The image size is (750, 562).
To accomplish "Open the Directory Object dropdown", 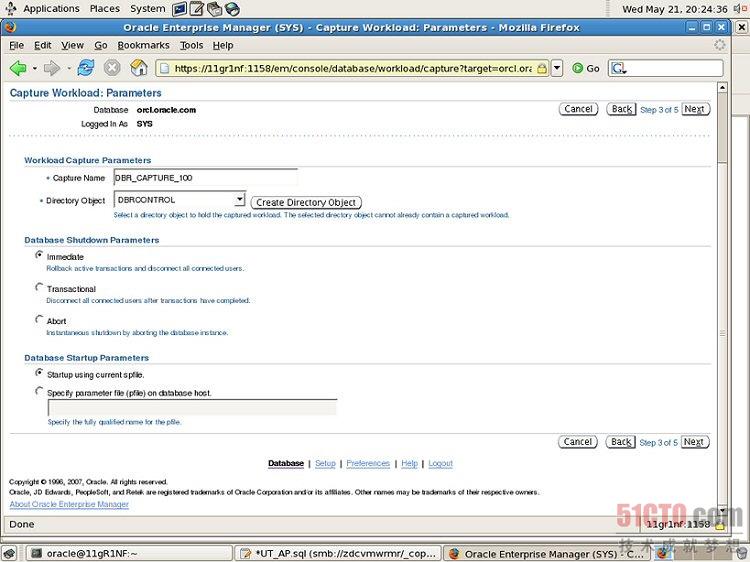I will coord(239,200).
